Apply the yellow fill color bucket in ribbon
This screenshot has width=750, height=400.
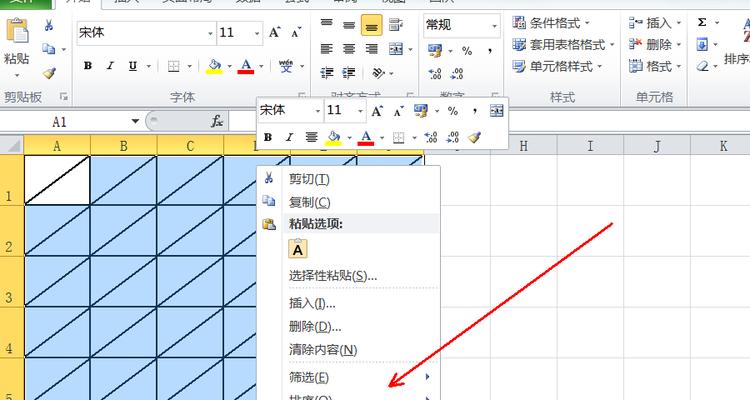point(214,66)
